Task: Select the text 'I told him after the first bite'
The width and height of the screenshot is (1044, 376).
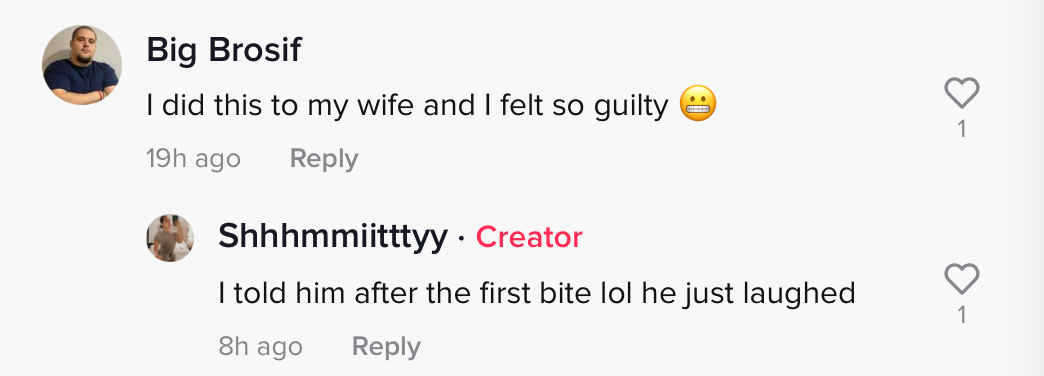Action: [420, 293]
